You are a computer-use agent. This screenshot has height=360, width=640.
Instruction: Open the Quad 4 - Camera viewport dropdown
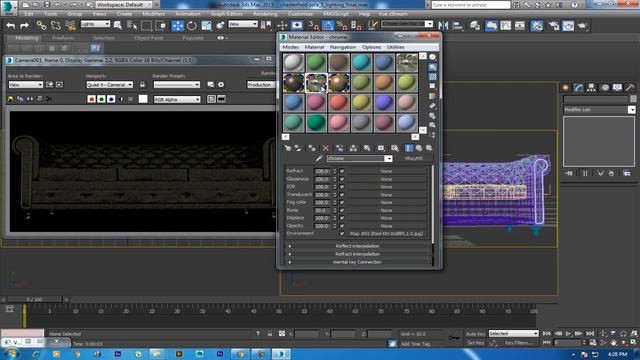pyautogui.click(x=109, y=84)
